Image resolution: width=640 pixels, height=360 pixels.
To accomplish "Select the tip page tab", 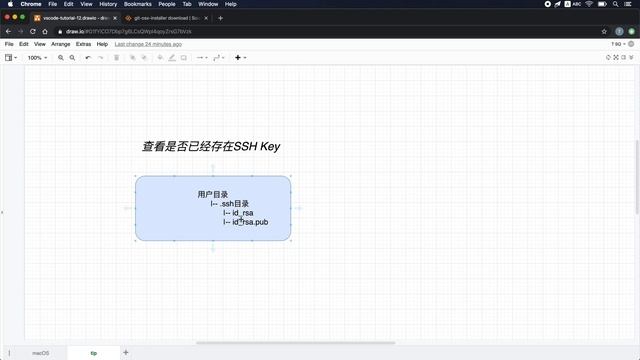I will click(x=93, y=353).
